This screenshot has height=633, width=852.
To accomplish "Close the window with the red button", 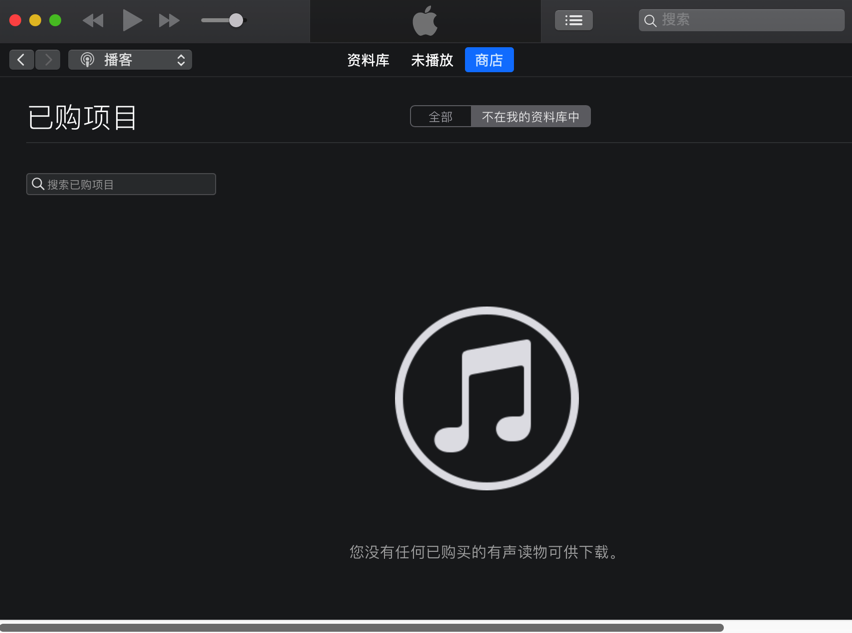I will (x=15, y=21).
